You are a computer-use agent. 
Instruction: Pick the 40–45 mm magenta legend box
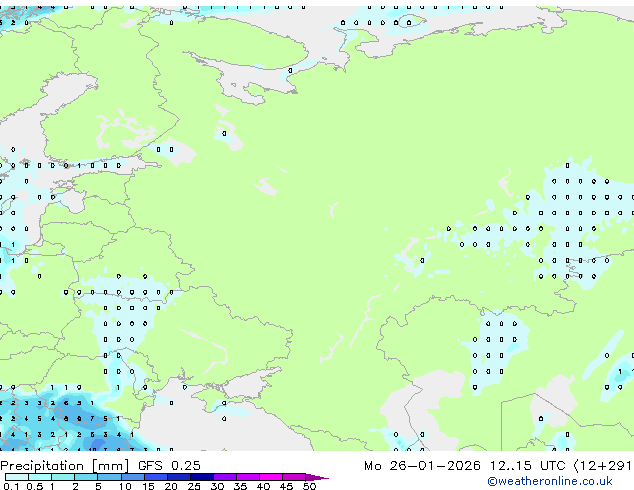pyautogui.click(x=271, y=477)
